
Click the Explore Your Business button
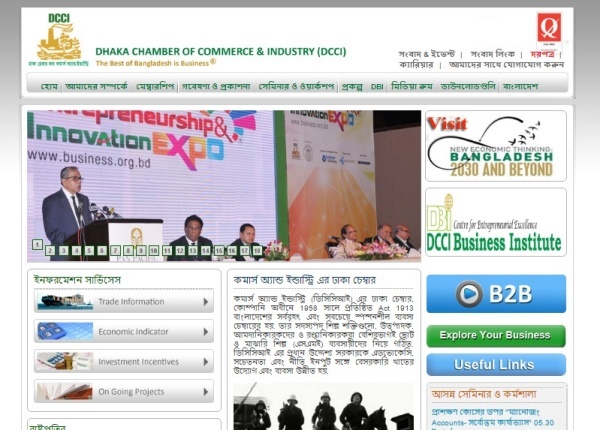(x=495, y=336)
